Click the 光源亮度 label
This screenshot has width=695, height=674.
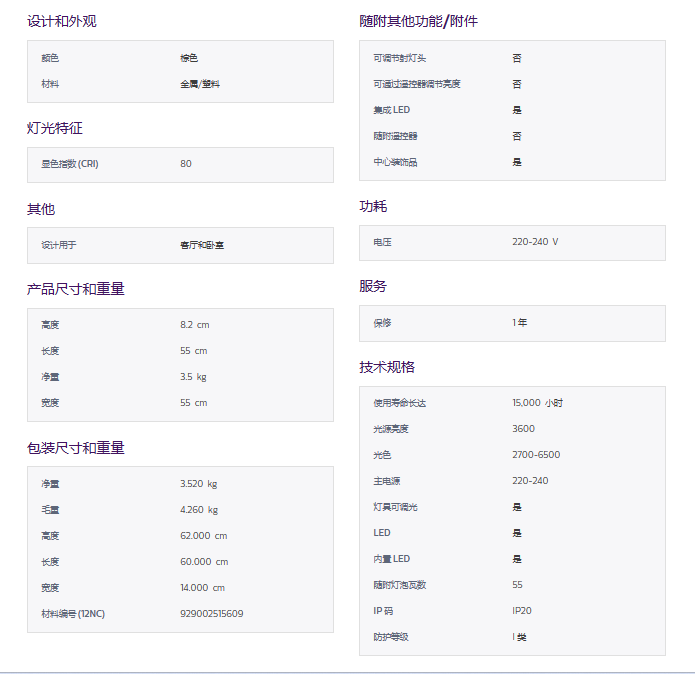tap(391, 429)
